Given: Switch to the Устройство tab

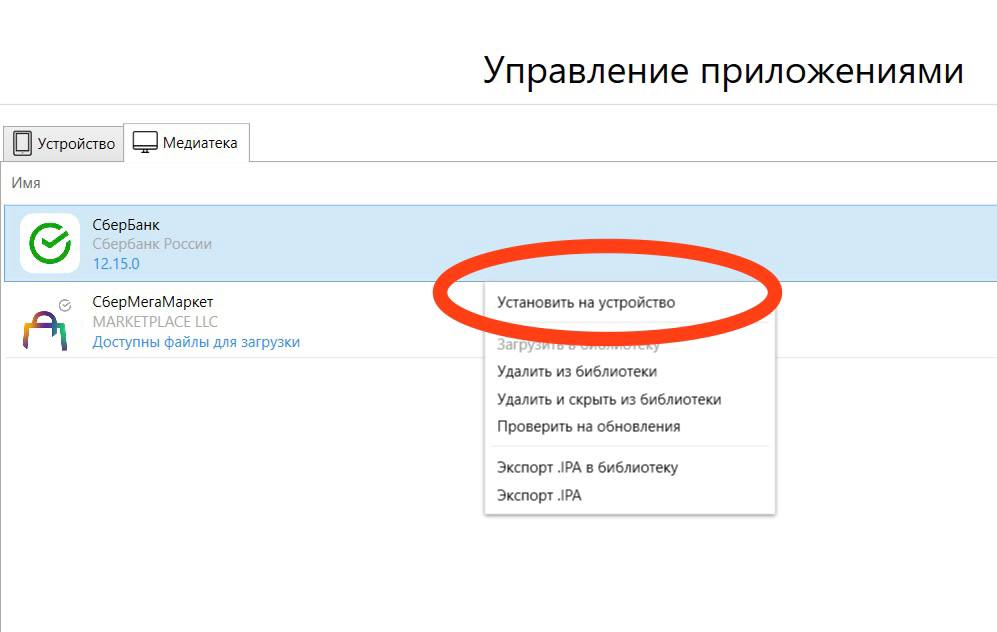Looking at the screenshot, I should click(63, 143).
